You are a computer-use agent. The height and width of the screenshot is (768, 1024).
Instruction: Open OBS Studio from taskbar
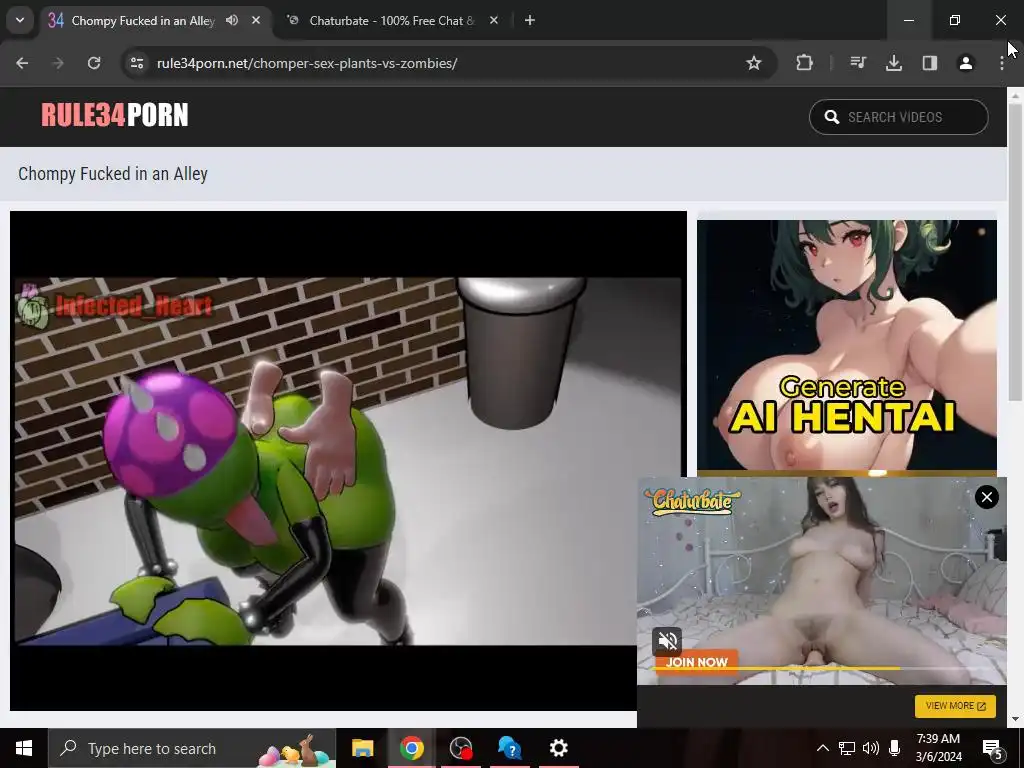pos(461,748)
